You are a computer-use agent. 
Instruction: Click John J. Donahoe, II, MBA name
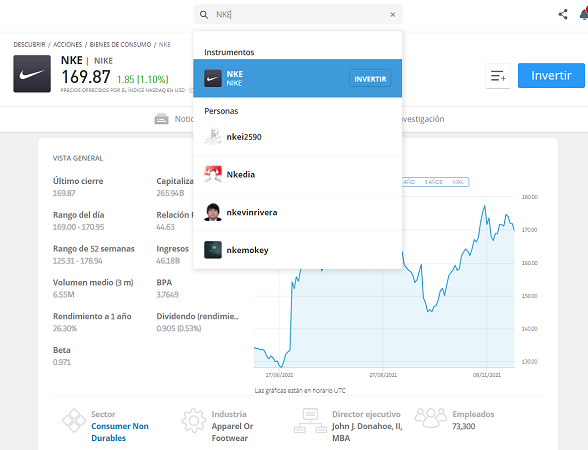pos(367,432)
